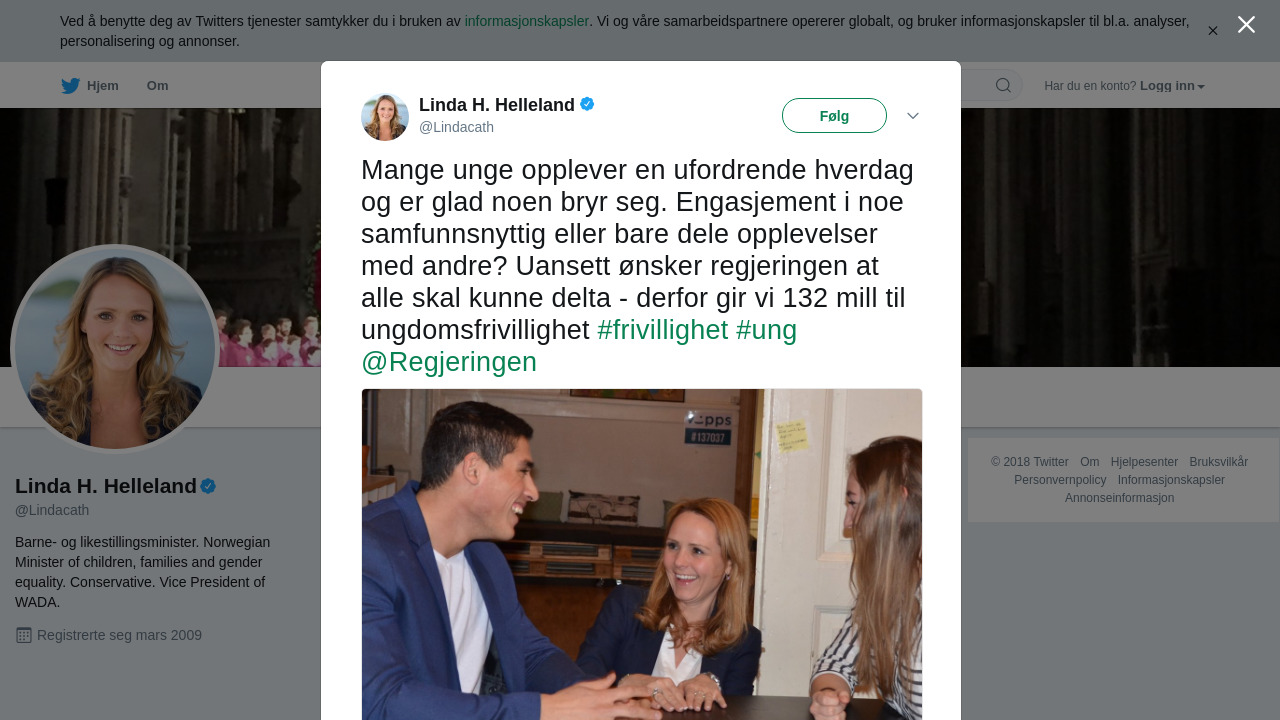This screenshot has height=720, width=1280.
Task: Click the calendar icon near registration date
Action: pos(24,635)
